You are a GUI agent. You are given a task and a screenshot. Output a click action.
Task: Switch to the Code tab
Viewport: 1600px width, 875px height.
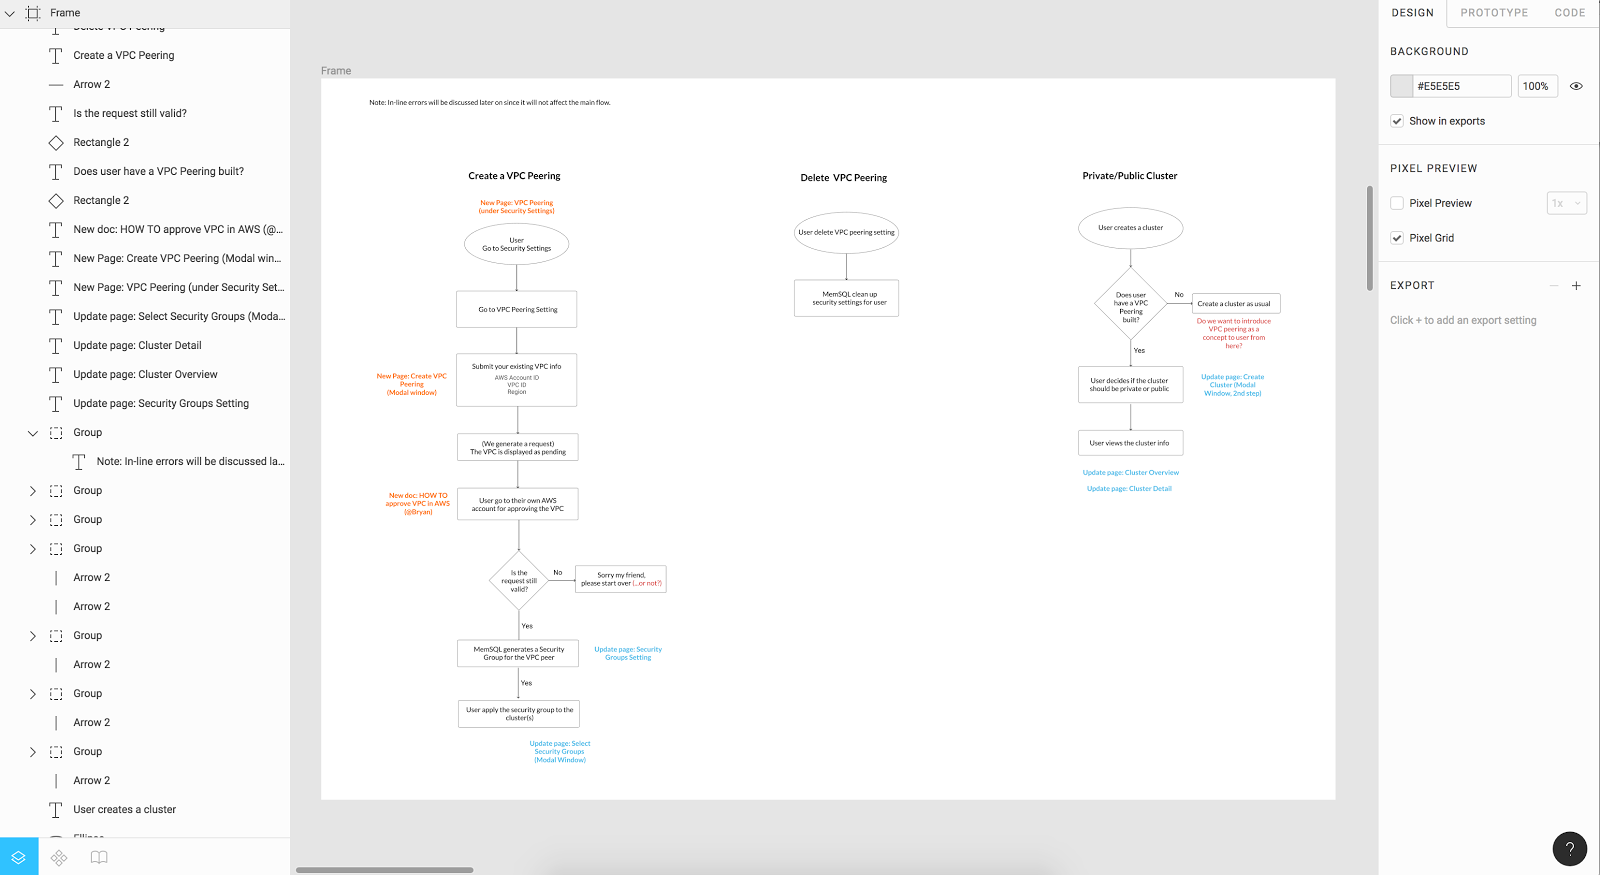[1570, 13]
